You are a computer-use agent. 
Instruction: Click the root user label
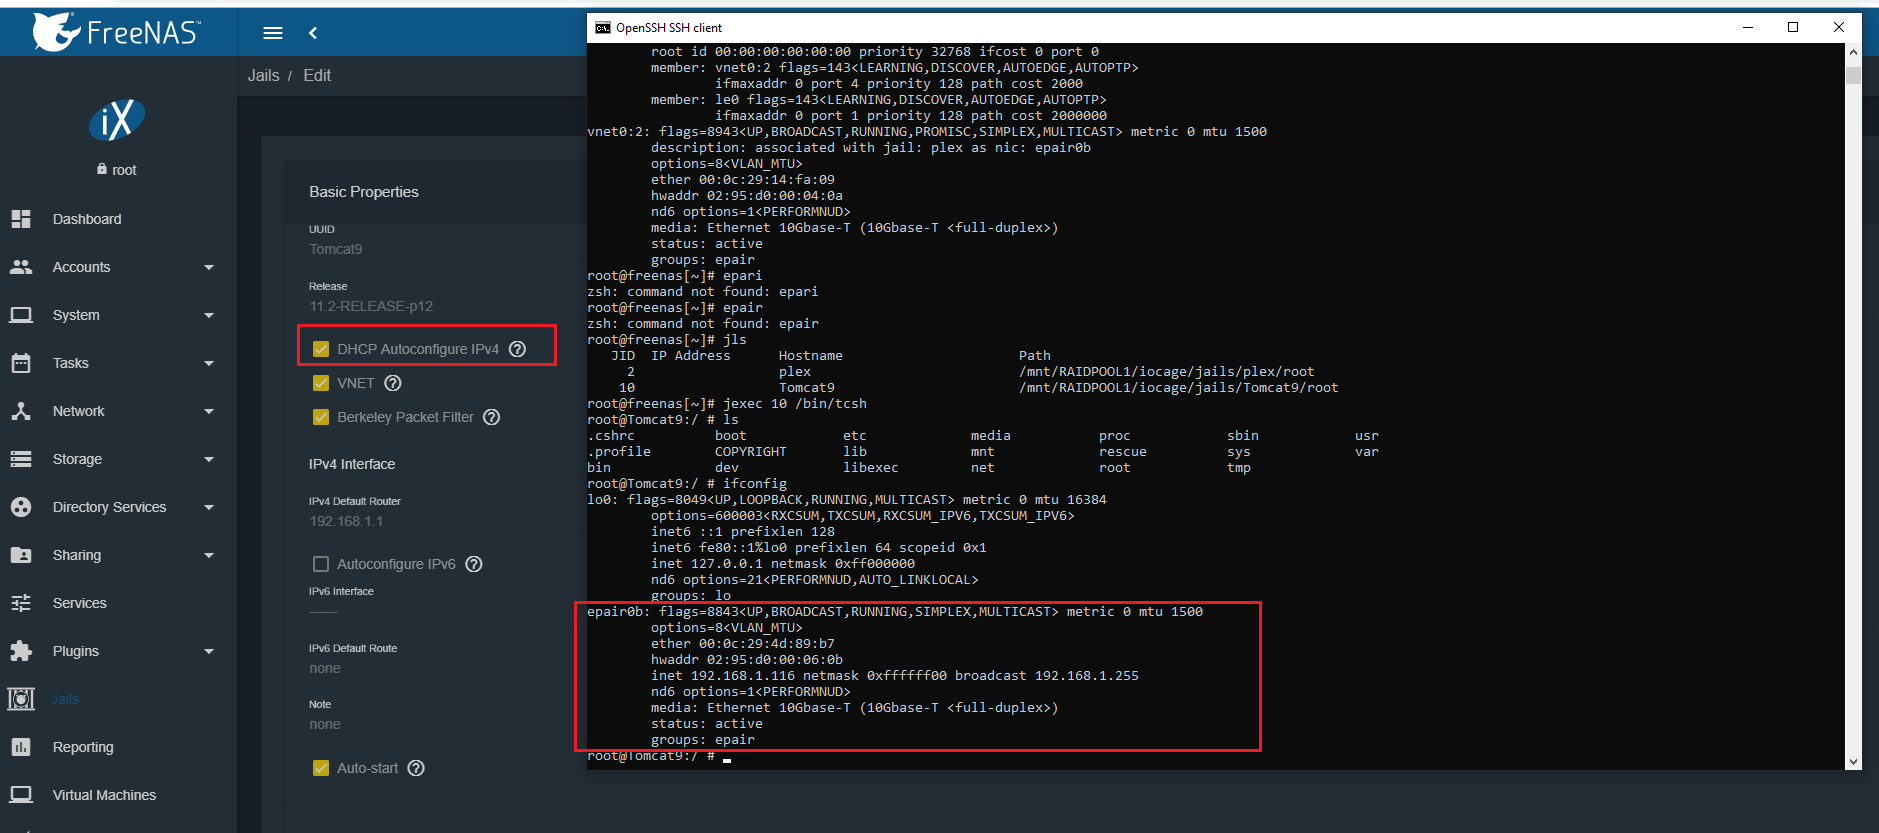coord(124,170)
